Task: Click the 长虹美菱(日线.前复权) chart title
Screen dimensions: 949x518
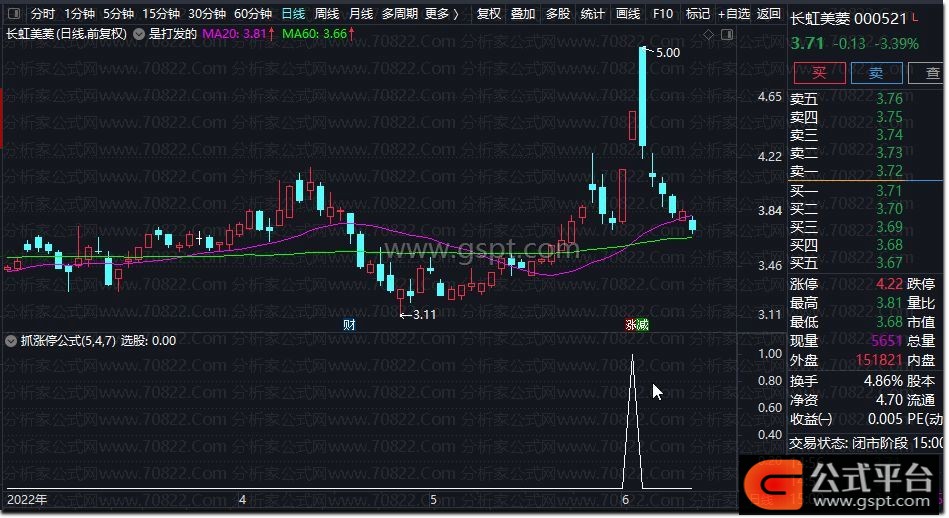Action: pos(67,34)
